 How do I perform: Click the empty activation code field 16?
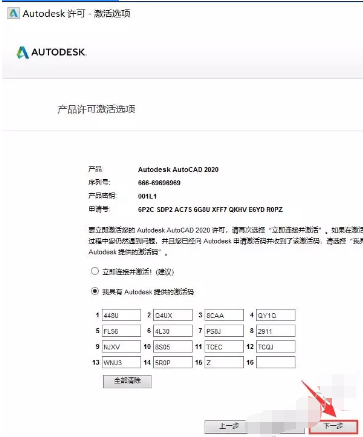(x=276, y=362)
